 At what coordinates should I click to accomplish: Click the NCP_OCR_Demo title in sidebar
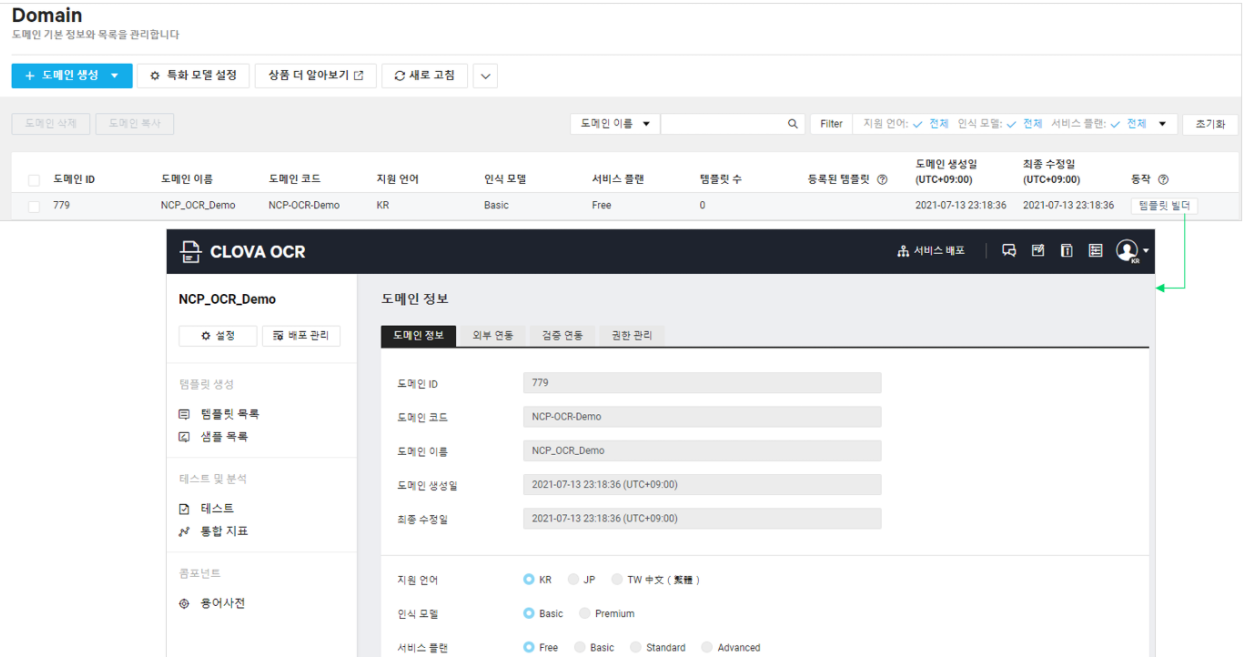[x=227, y=300]
